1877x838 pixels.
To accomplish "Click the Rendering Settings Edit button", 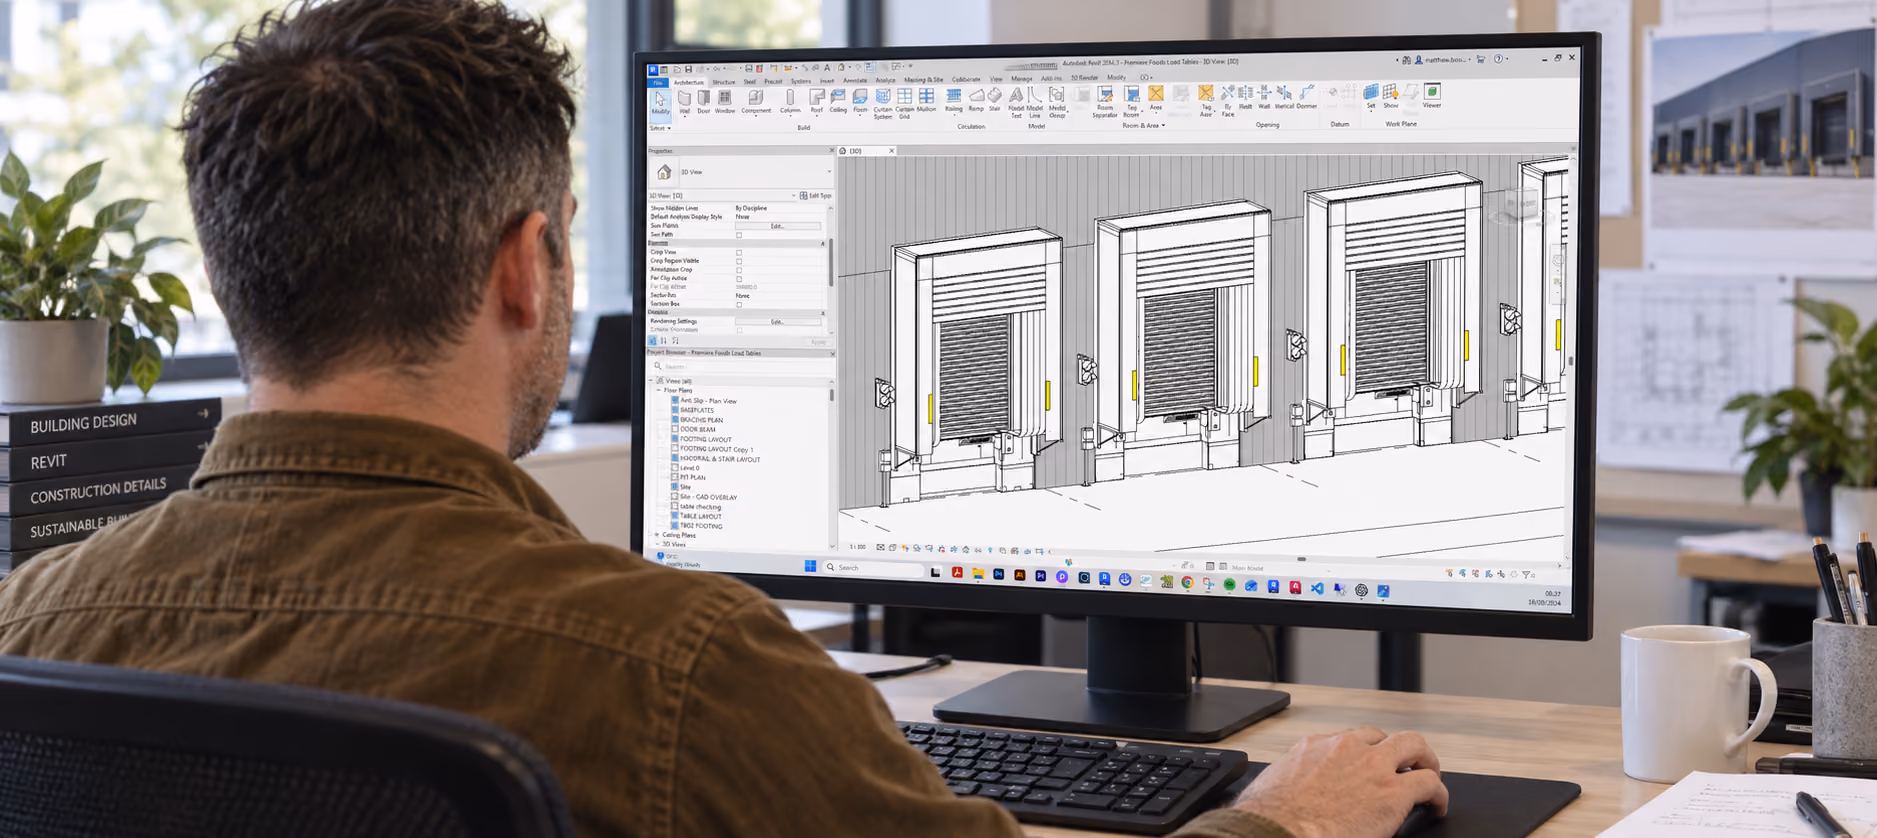I will tap(777, 322).
